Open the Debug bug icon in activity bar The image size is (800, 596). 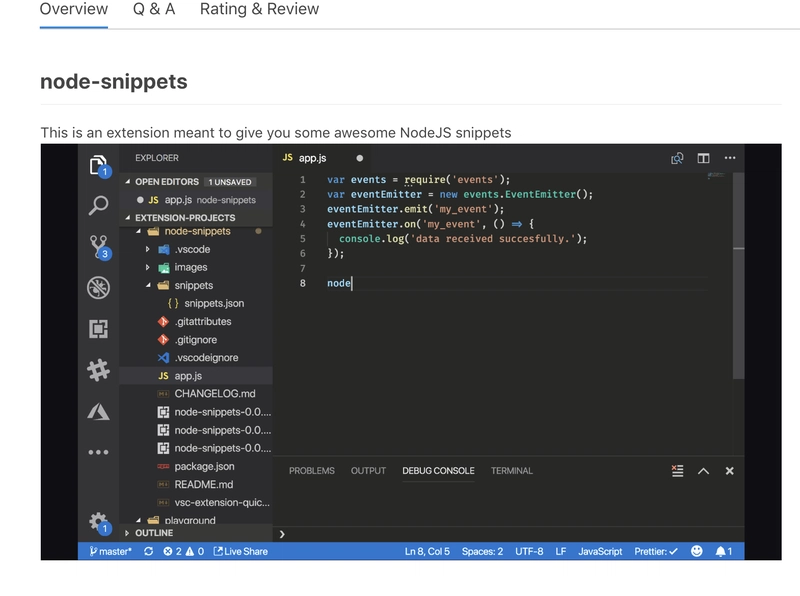(x=98, y=288)
